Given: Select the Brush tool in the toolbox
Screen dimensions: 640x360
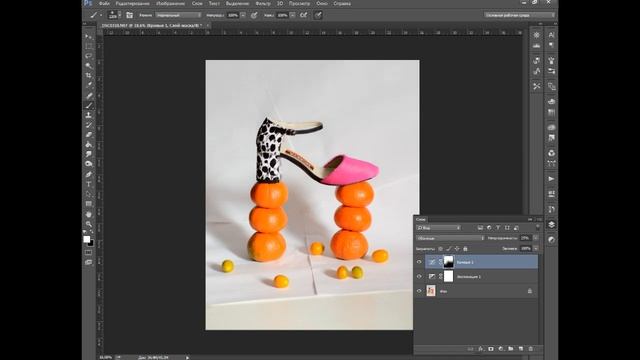Looking at the screenshot, I should tap(88, 106).
